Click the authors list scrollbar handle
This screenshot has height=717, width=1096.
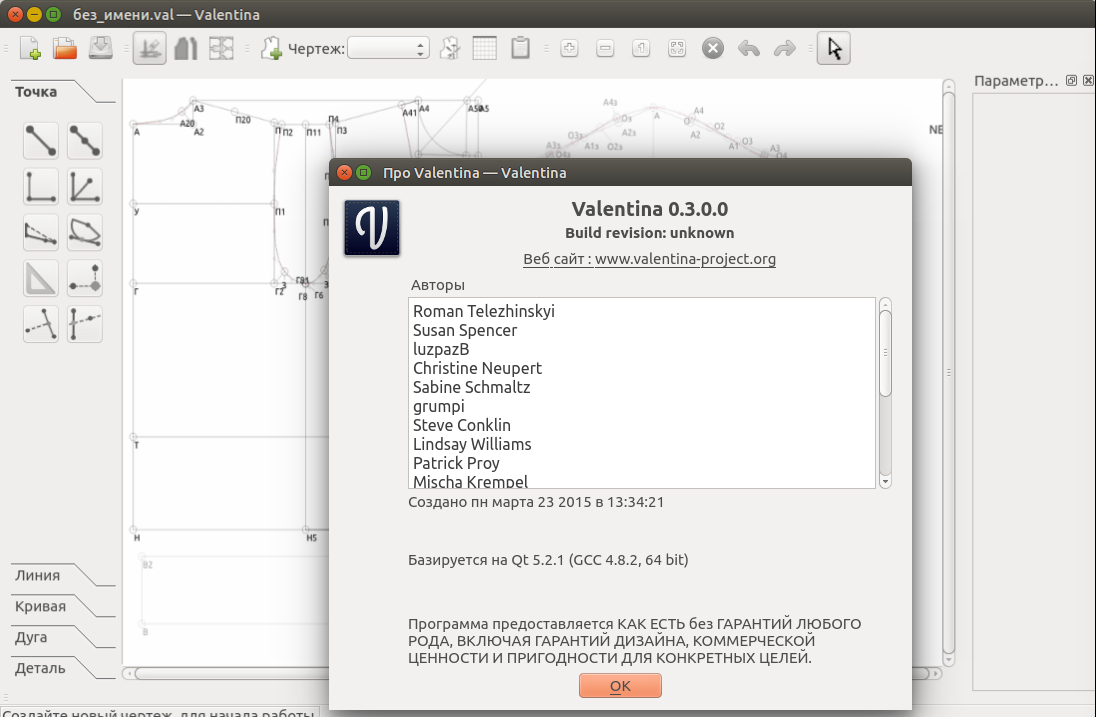coord(885,353)
